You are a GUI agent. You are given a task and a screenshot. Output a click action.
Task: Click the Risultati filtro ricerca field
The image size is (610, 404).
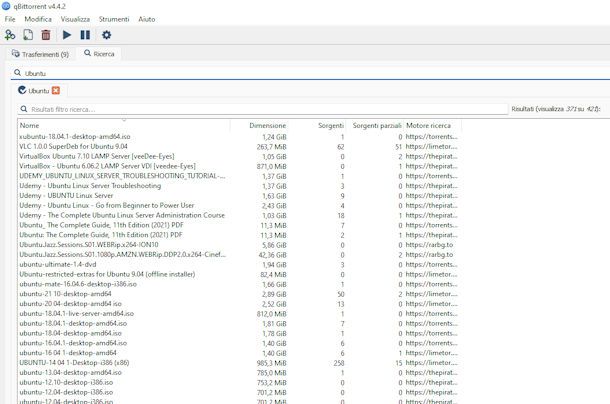263,109
